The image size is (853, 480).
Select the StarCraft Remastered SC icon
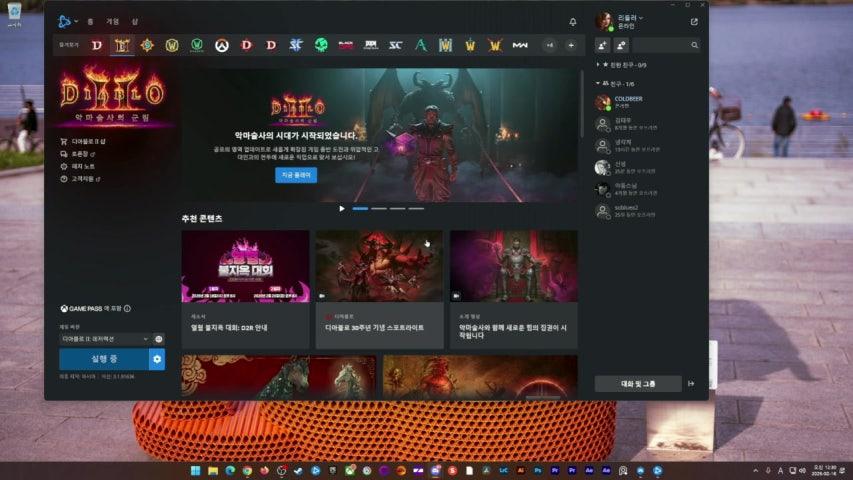tap(395, 45)
